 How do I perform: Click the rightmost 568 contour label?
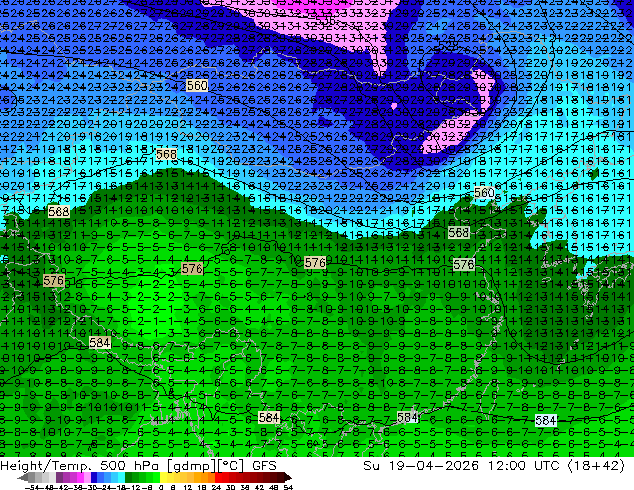coord(459,232)
